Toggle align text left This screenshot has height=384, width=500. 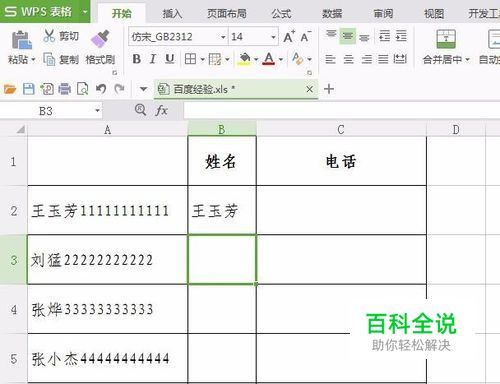pos(330,59)
